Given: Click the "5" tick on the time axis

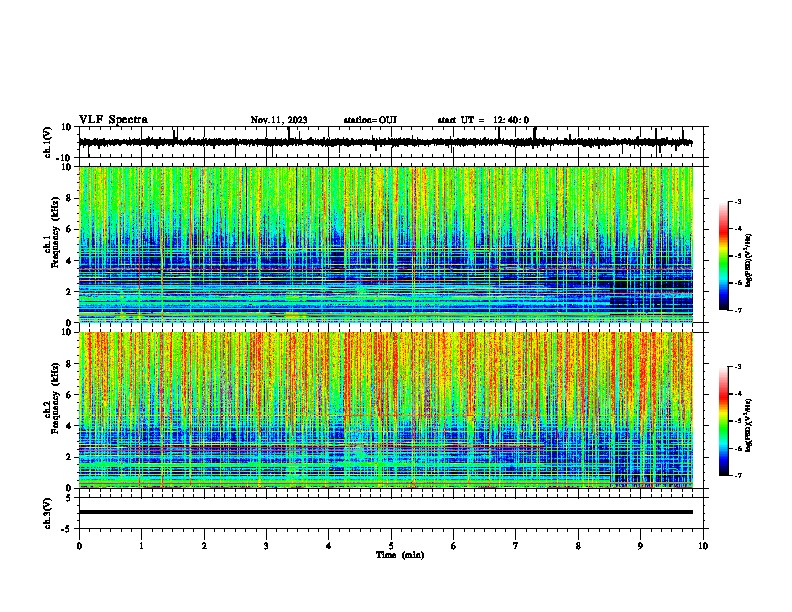Looking at the screenshot, I should [391, 546].
